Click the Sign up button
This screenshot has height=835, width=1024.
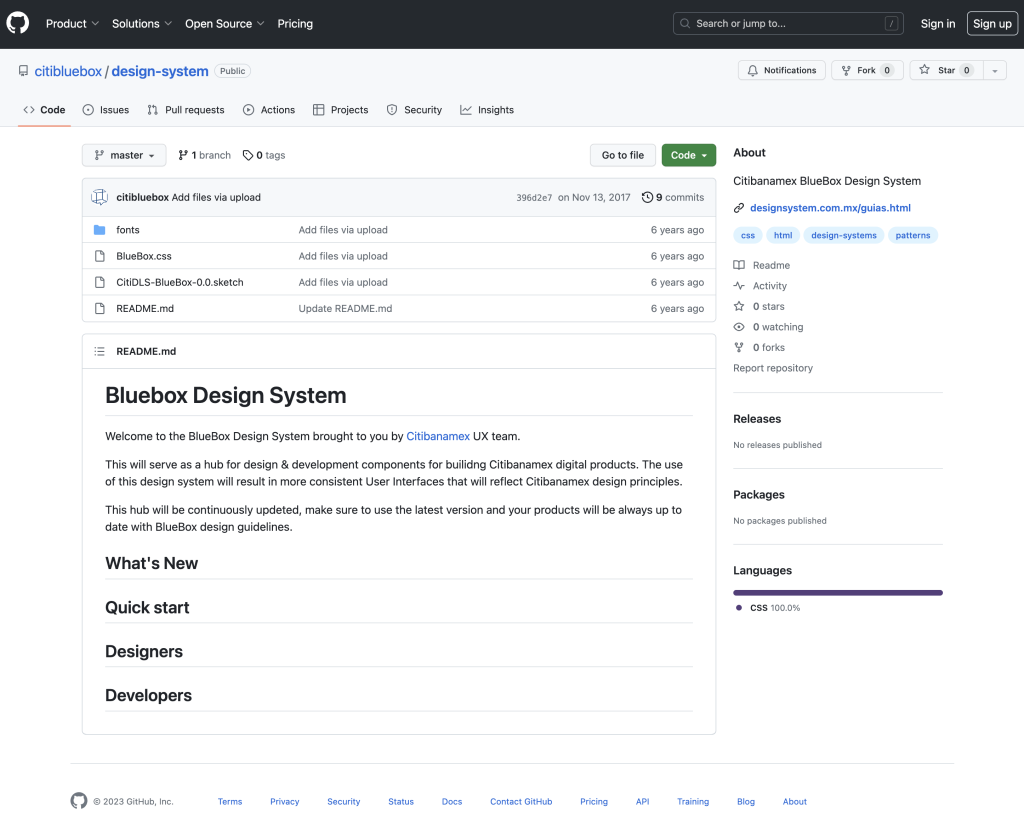tap(992, 24)
